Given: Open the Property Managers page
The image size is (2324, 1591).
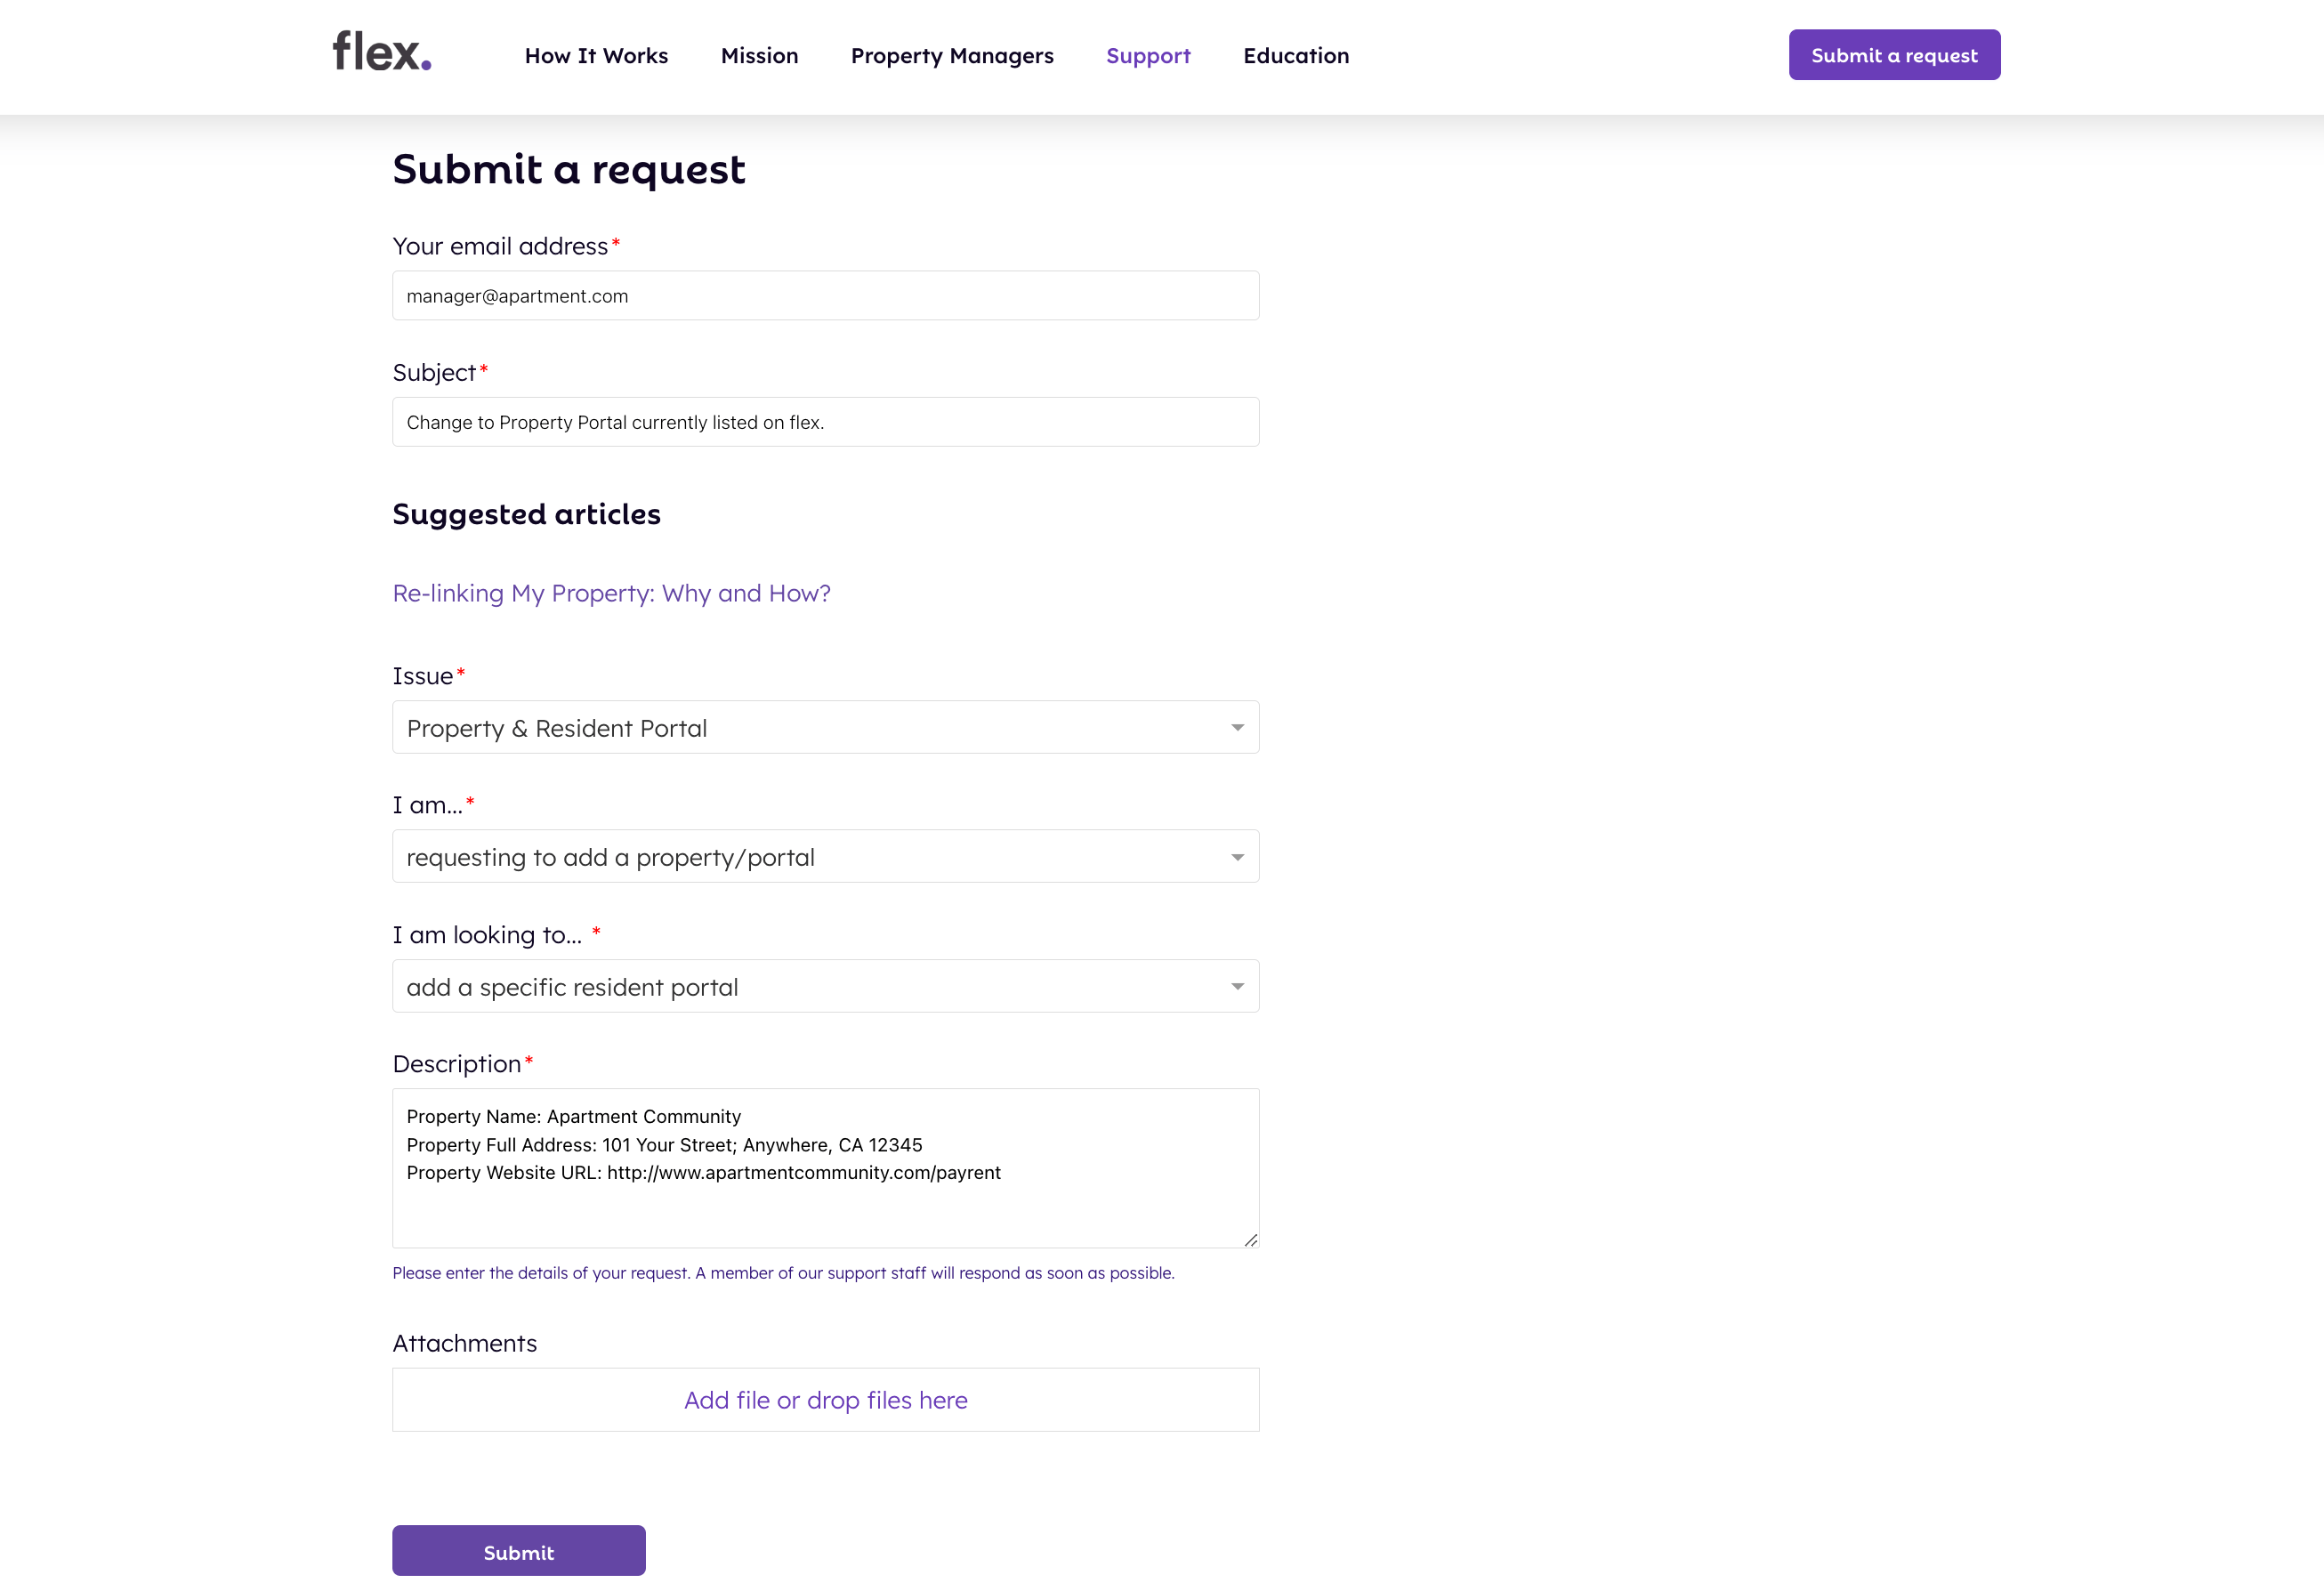Looking at the screenshot, I should (952, 56).
